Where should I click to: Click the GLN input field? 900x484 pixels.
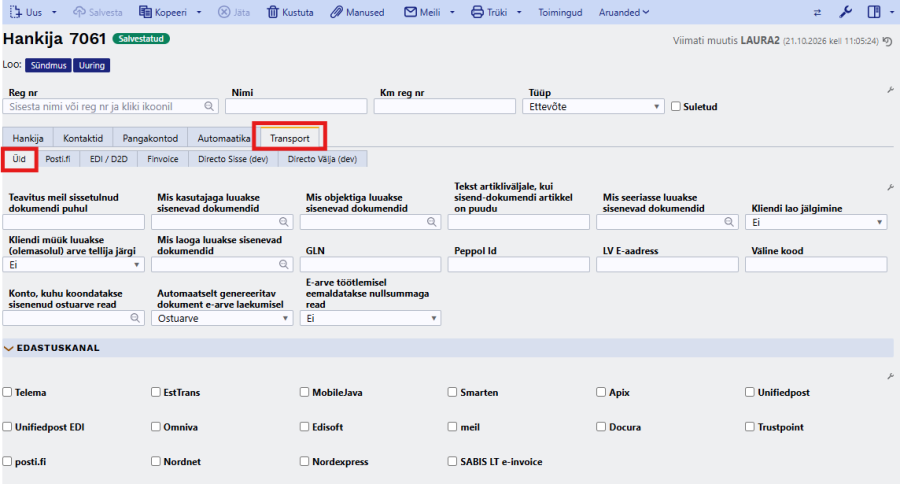coord(370,265)
